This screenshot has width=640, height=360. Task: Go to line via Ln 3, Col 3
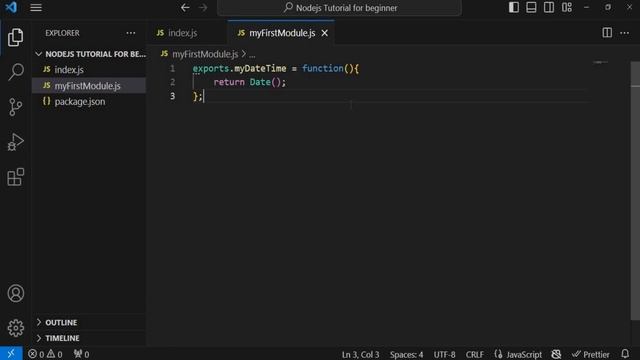pos(360,354)
